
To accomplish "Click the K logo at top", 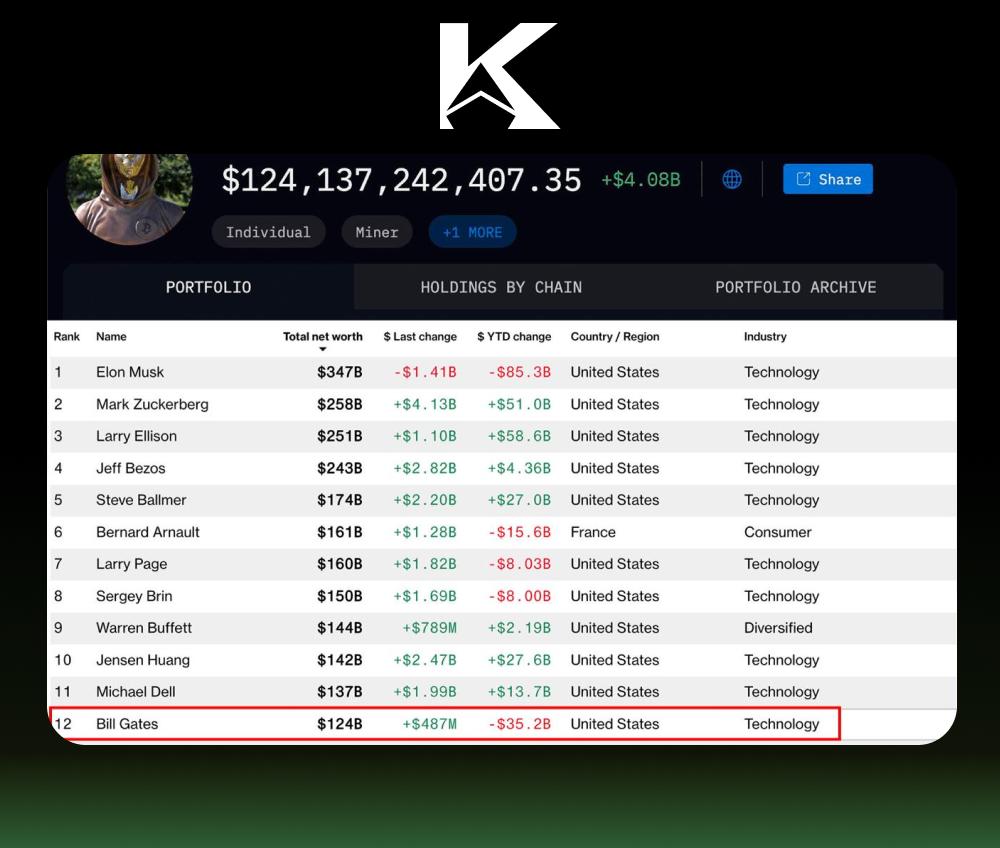I will point(499,76).
